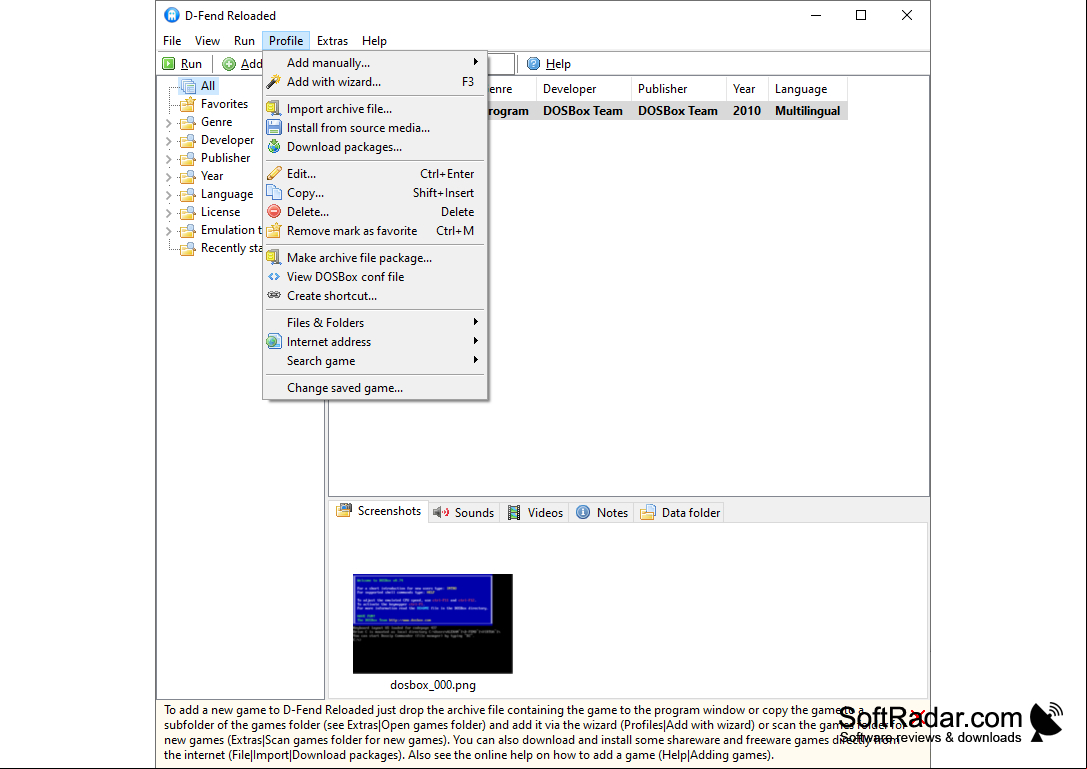
Task: Expand the Language tree node
Action: [168, 195]
